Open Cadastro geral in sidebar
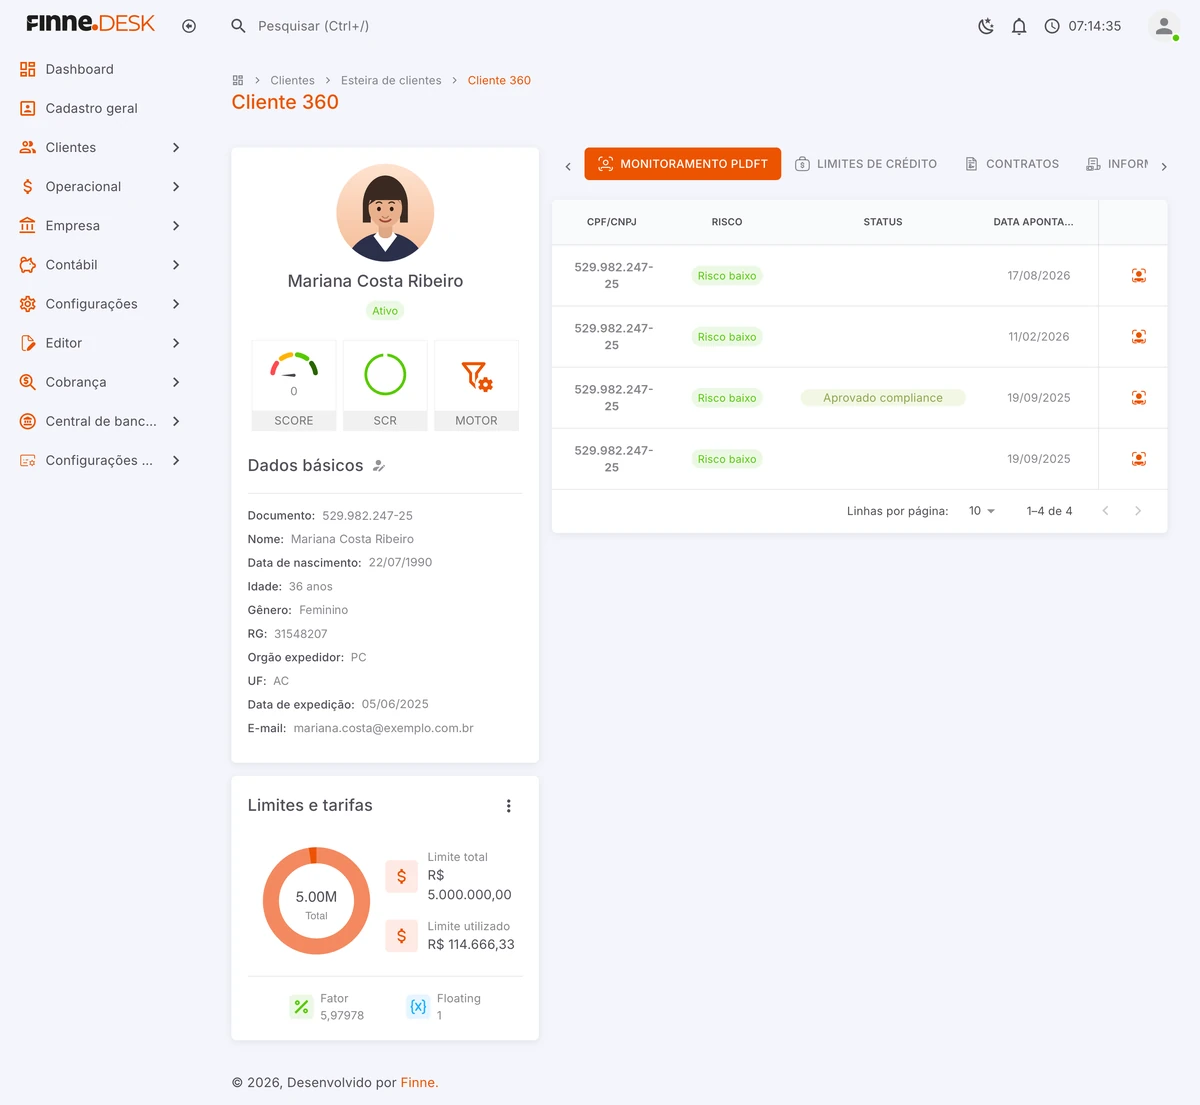1200x1105 pixels. 100,108
